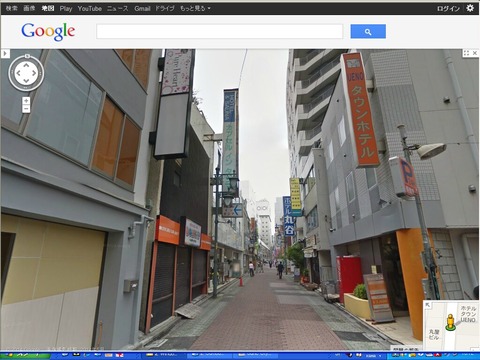Pan the street view up with the arrow
Screen dimensions: 480x360
[26, 65]
